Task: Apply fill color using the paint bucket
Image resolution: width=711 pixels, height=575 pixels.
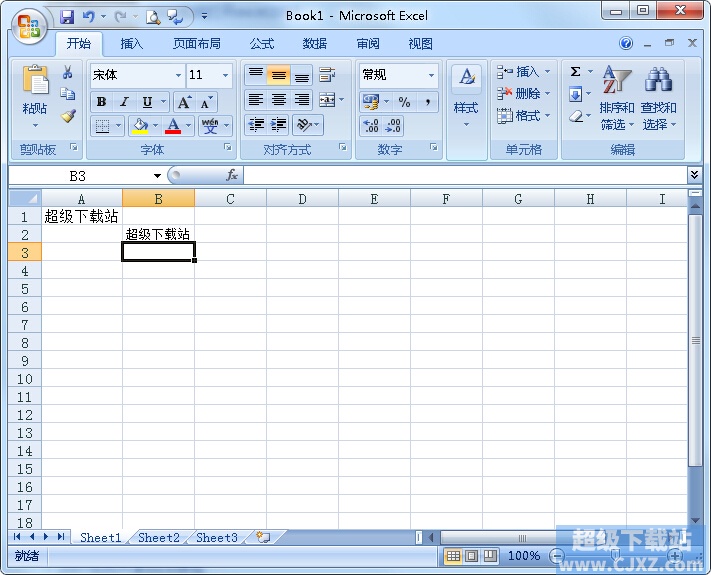Action: pos(140,126)
